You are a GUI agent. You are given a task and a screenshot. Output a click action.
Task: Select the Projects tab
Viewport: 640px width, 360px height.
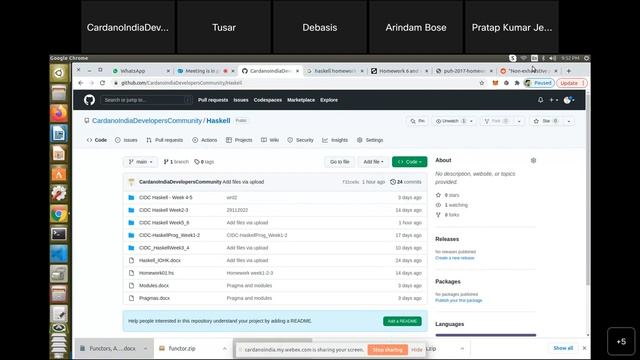[x=239, y=140]
